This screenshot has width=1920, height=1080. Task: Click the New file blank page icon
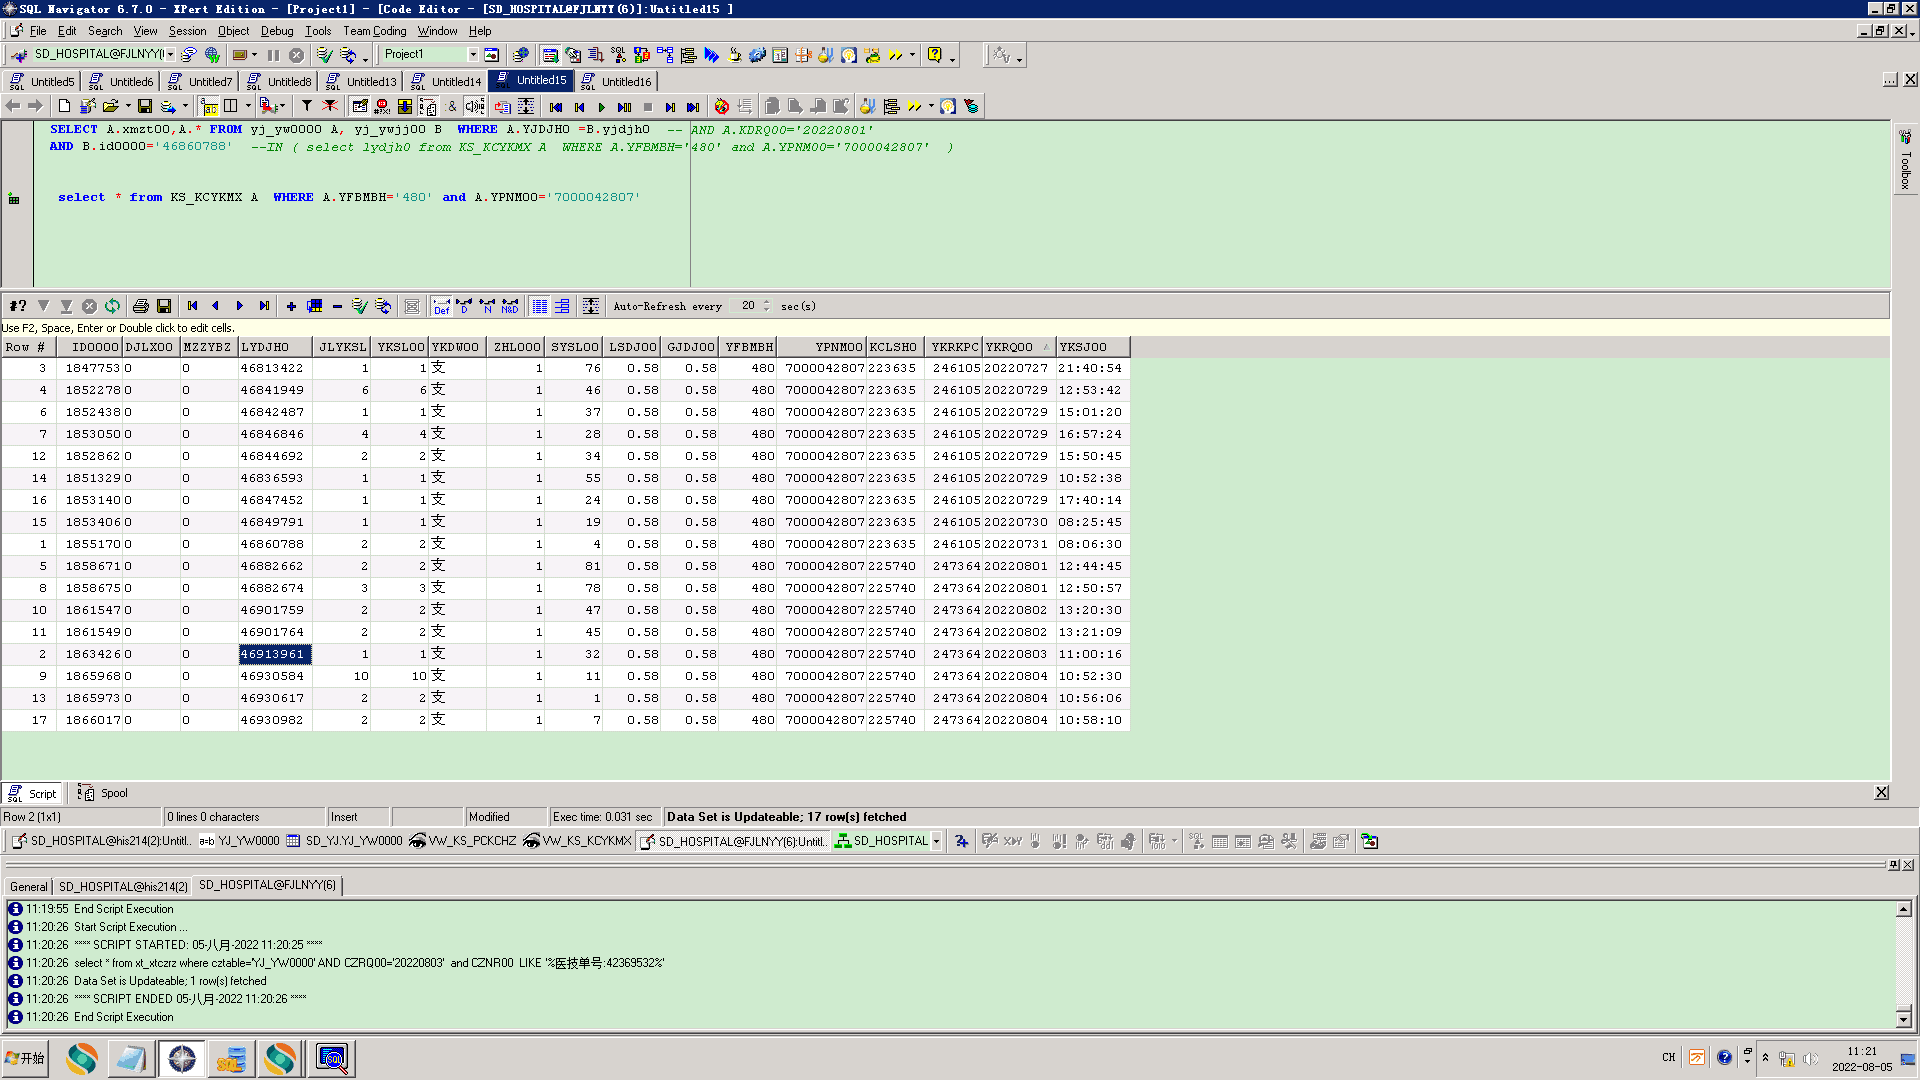[64, 107]
